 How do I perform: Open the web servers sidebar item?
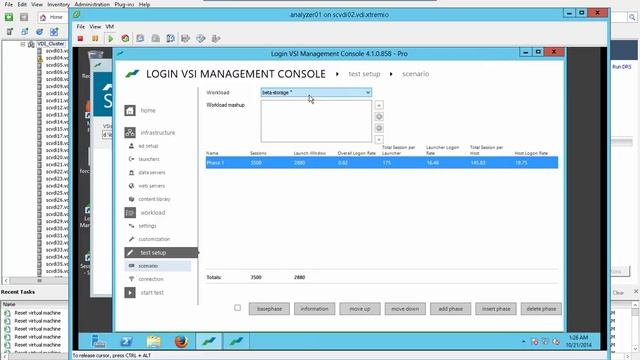[x=151, y=186]
